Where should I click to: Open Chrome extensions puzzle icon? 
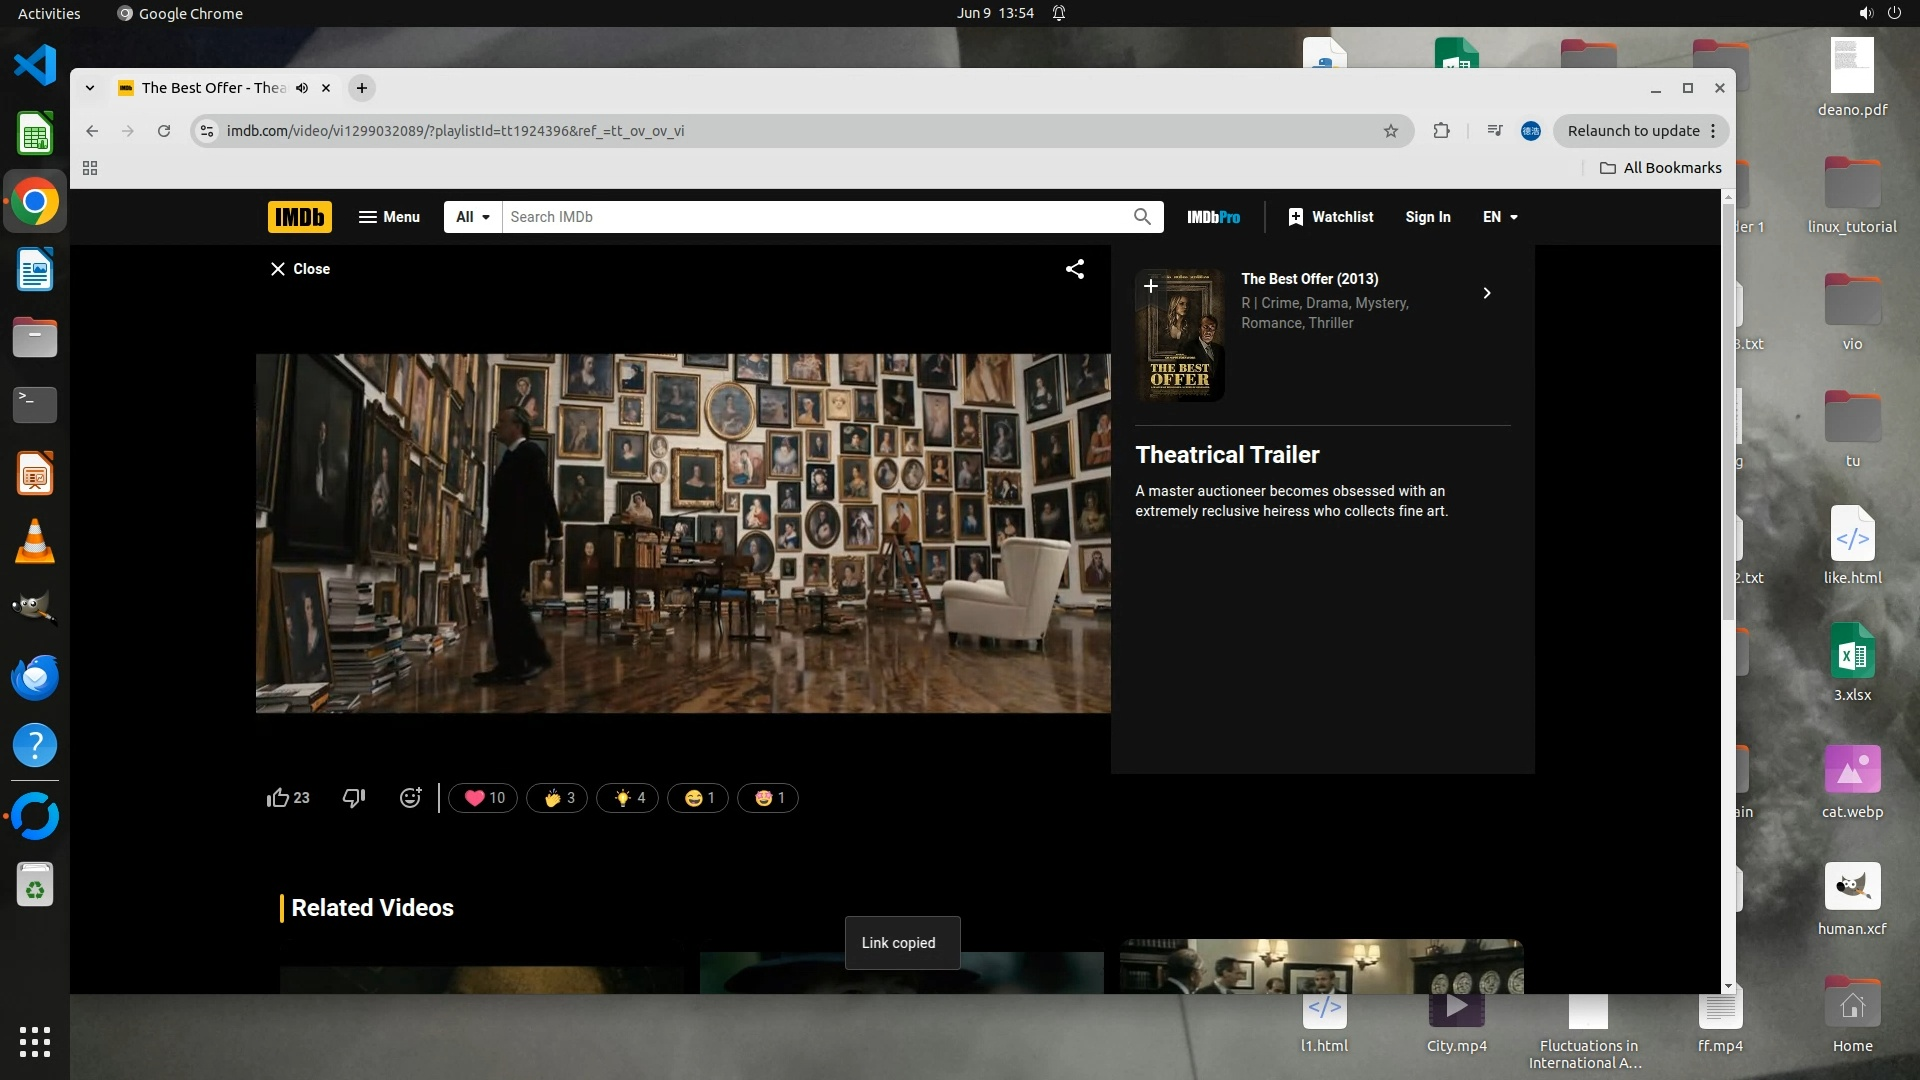pyautogui.click(x=1441, y=131)
